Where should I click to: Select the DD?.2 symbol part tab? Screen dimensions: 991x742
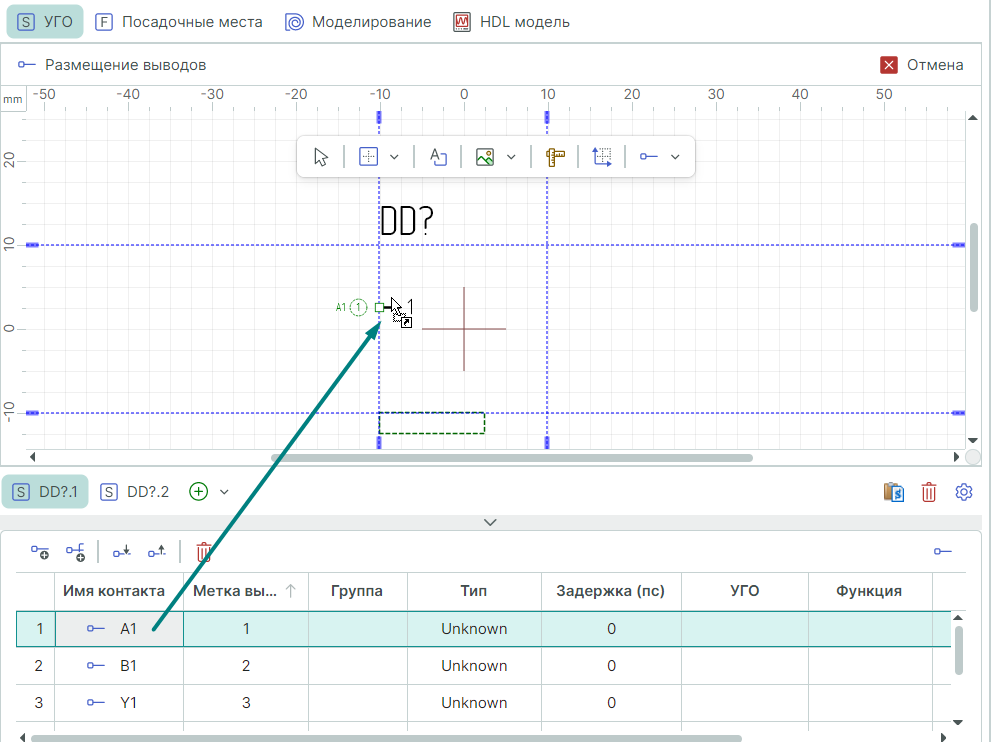136,491
